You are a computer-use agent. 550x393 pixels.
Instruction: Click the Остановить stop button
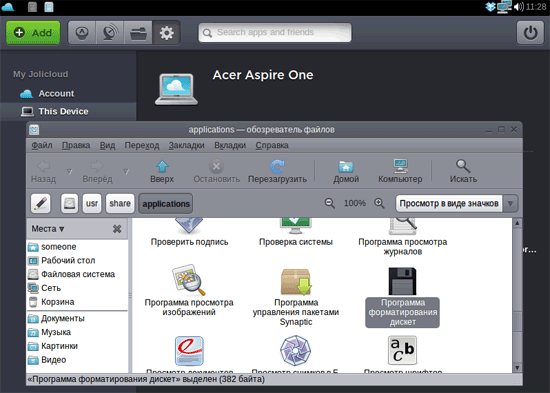[216, 171]
